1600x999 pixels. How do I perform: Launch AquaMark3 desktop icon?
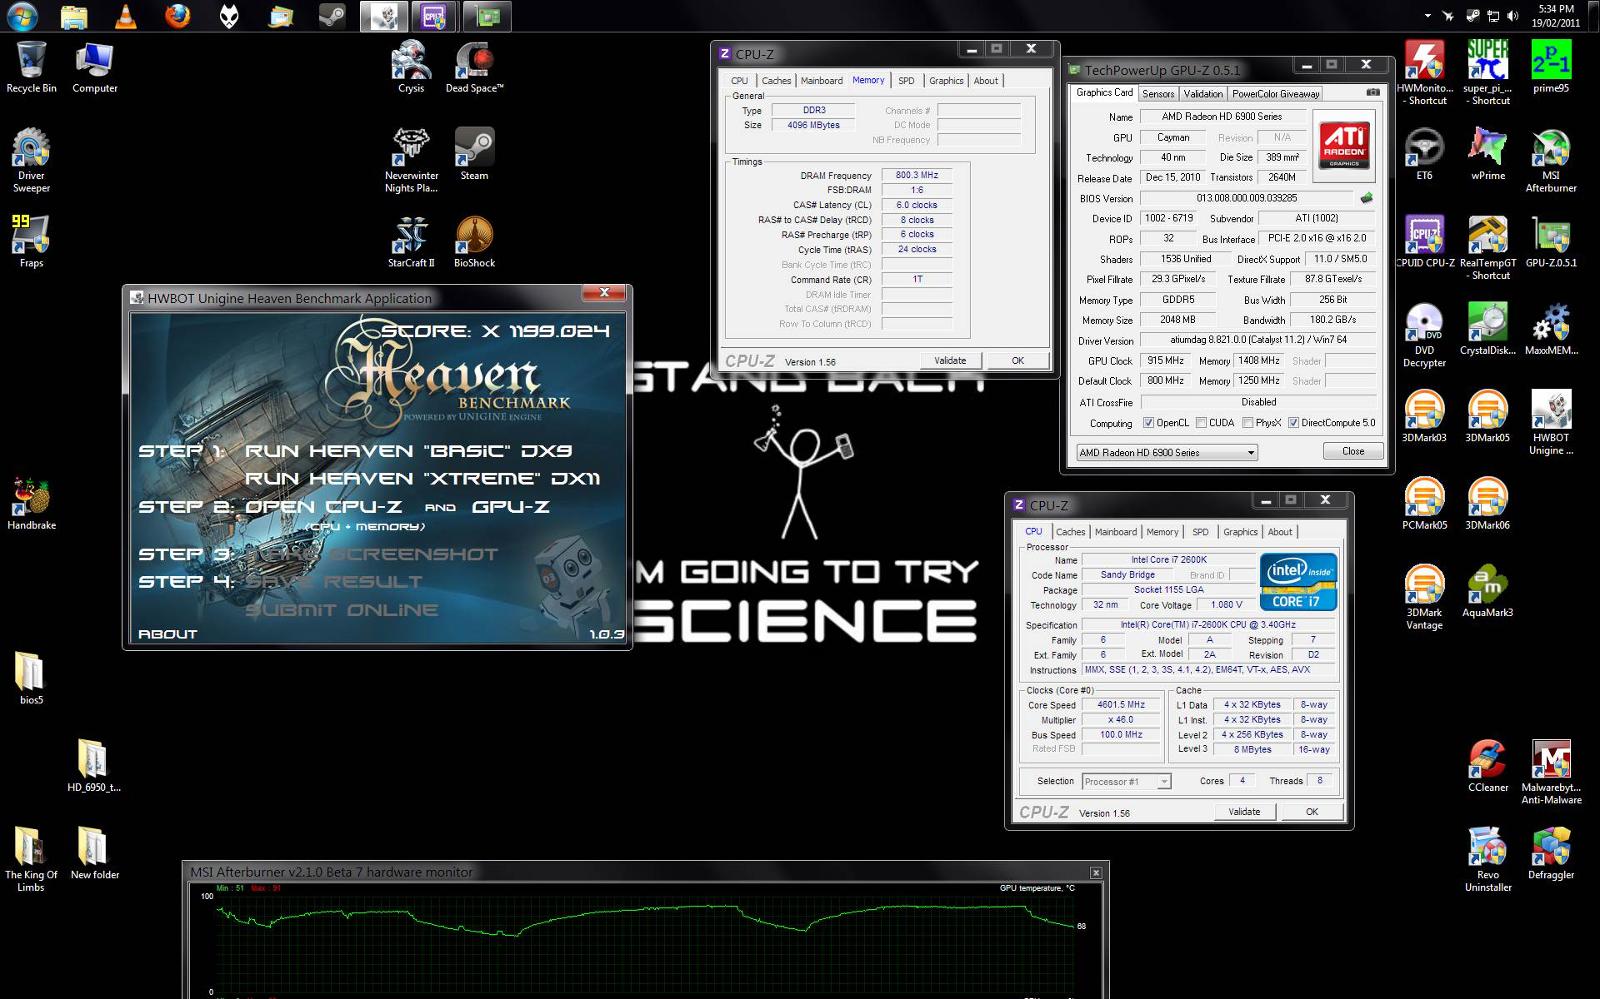coord(1487,591)
